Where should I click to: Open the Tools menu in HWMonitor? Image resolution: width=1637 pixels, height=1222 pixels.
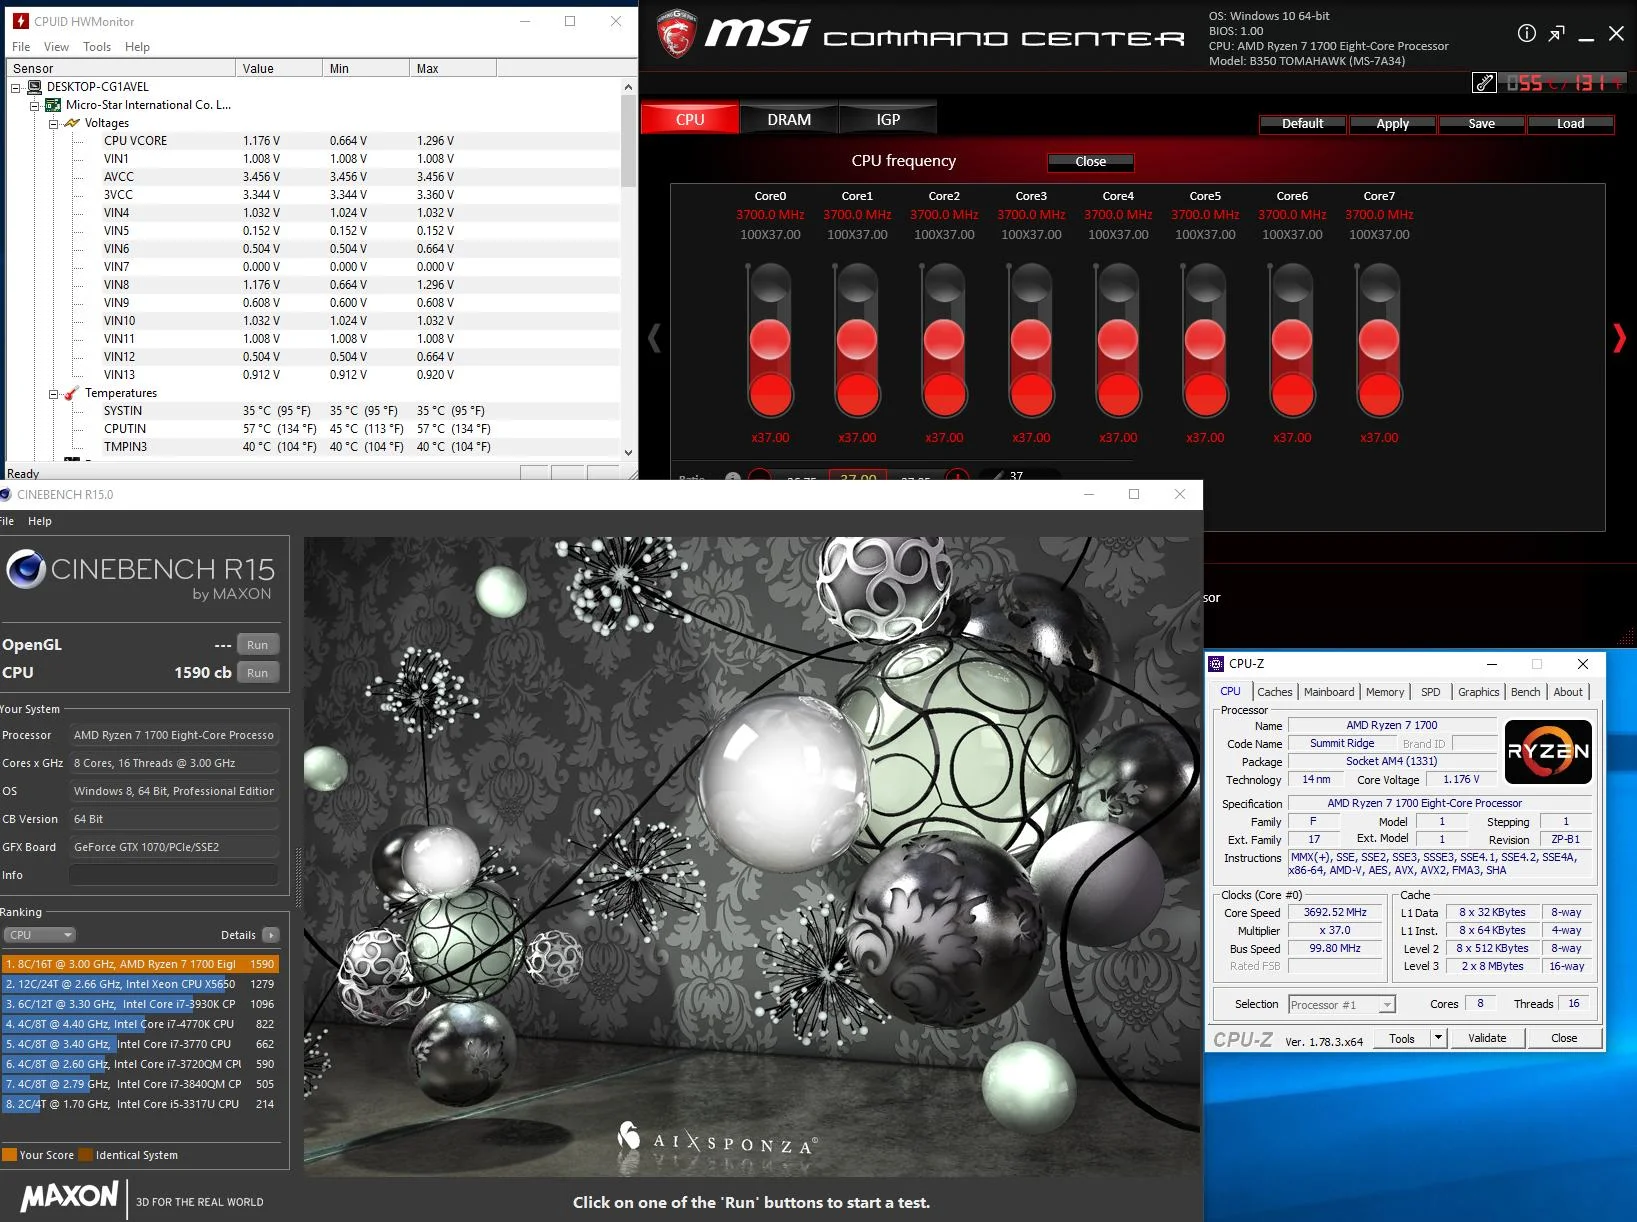pos(97,47)
